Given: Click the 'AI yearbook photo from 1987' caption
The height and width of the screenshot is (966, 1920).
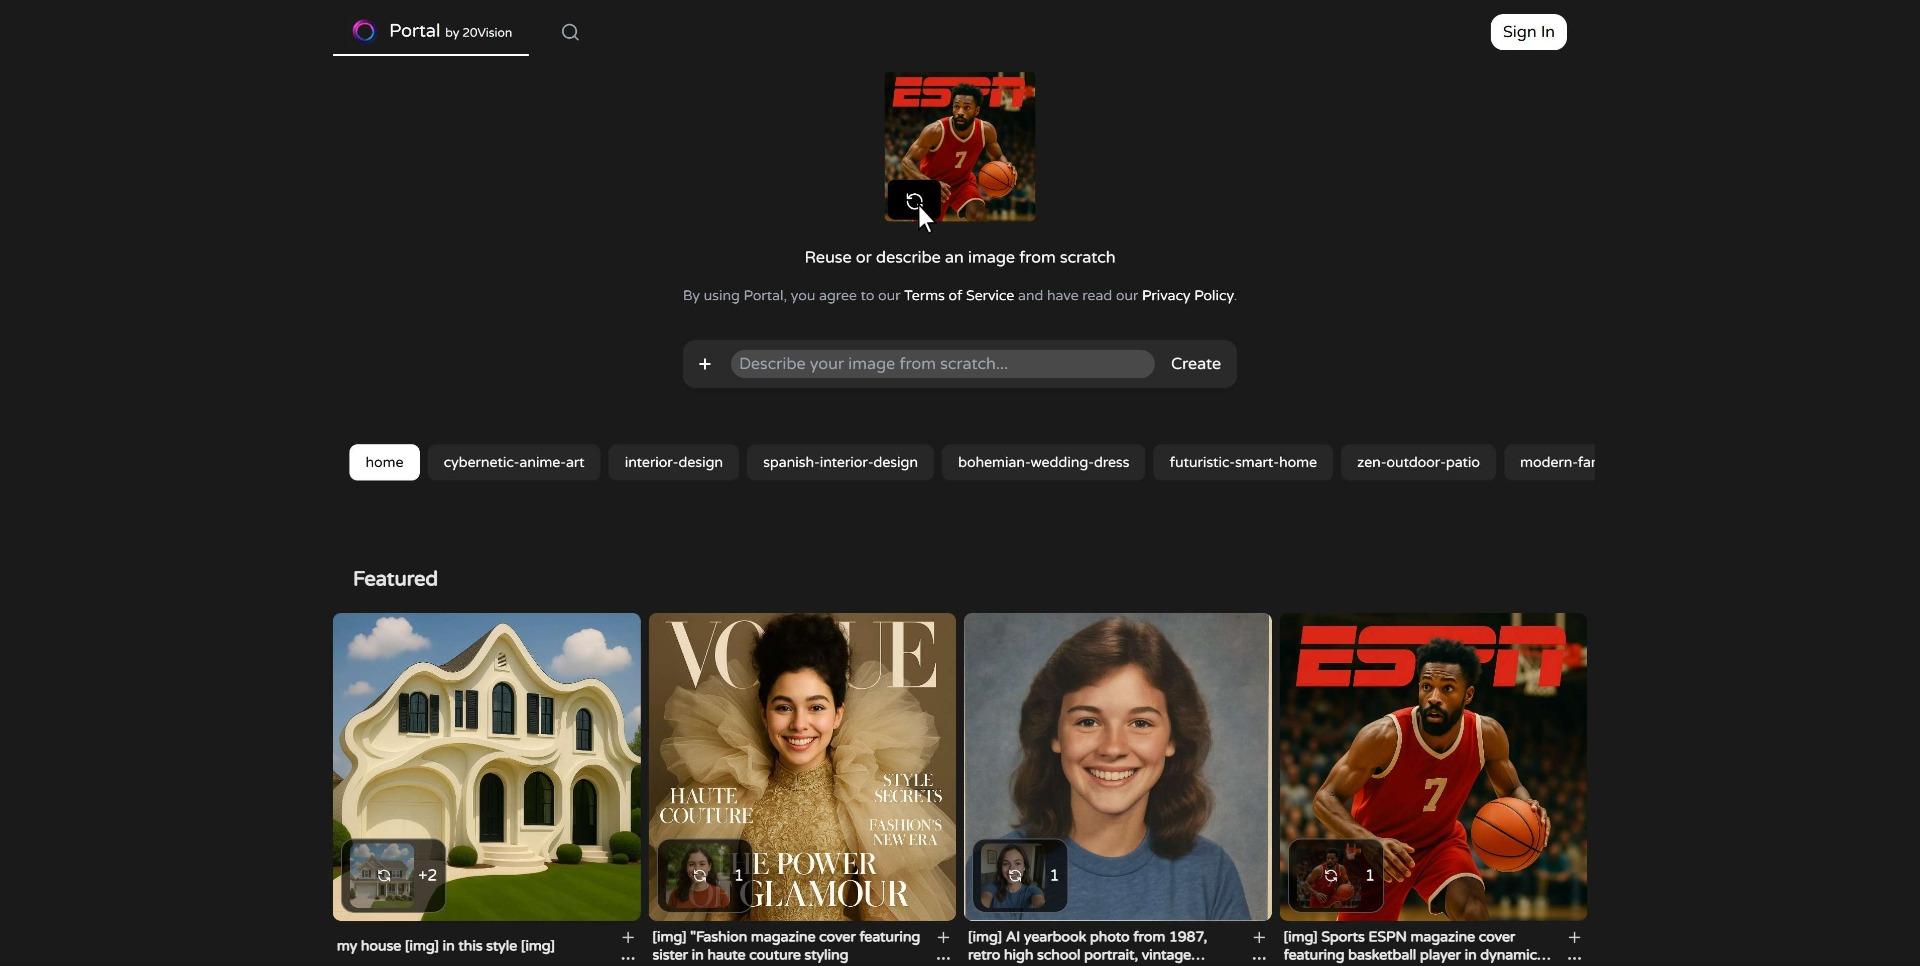Looking at the screenshot, I should click(x=1088, y=947).
